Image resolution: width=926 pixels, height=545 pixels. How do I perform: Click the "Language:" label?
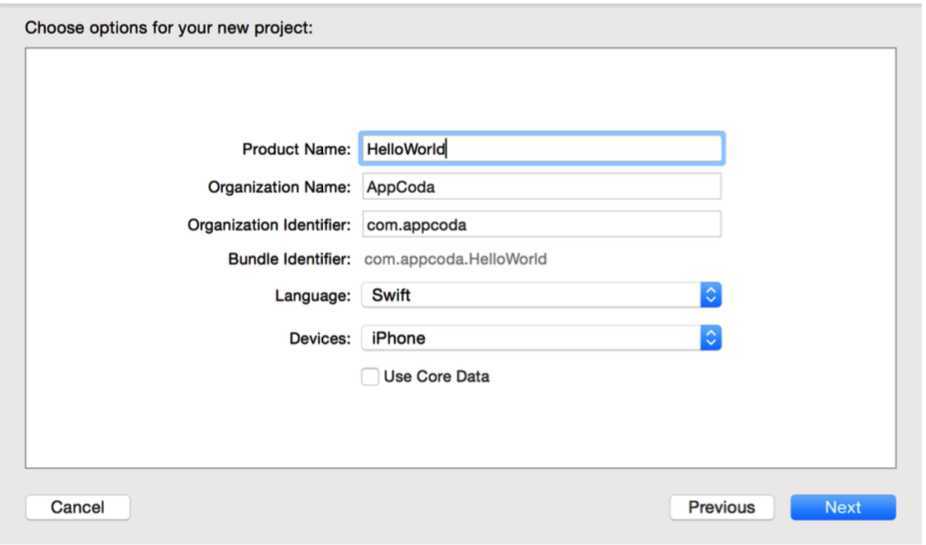tap(312, 296)
